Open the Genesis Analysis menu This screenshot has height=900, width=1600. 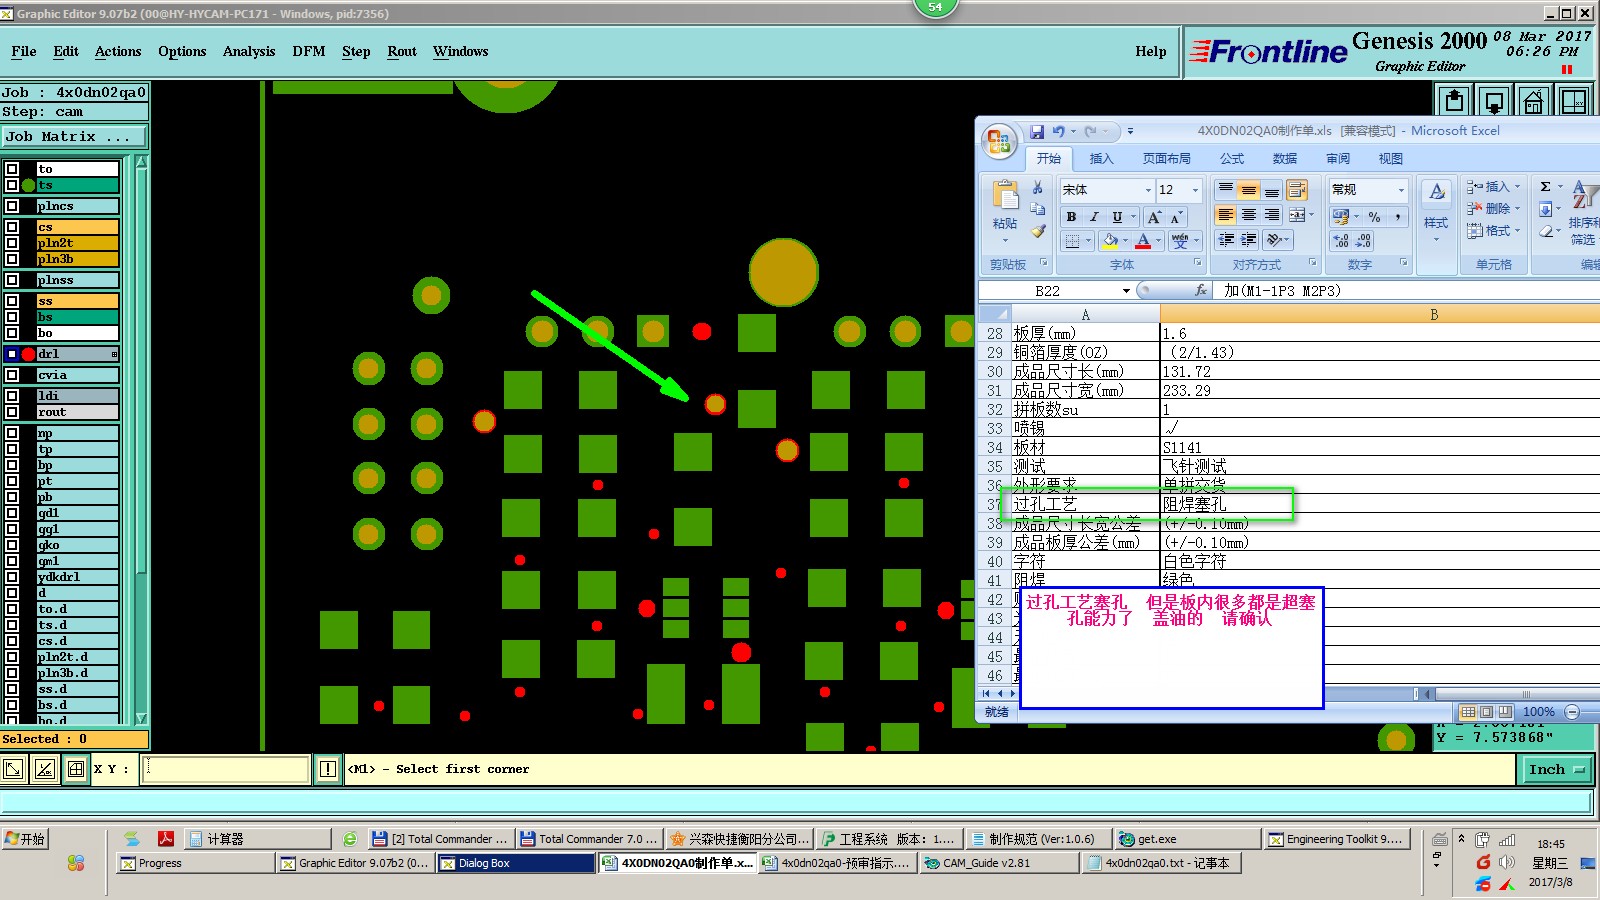click(249, 51)
